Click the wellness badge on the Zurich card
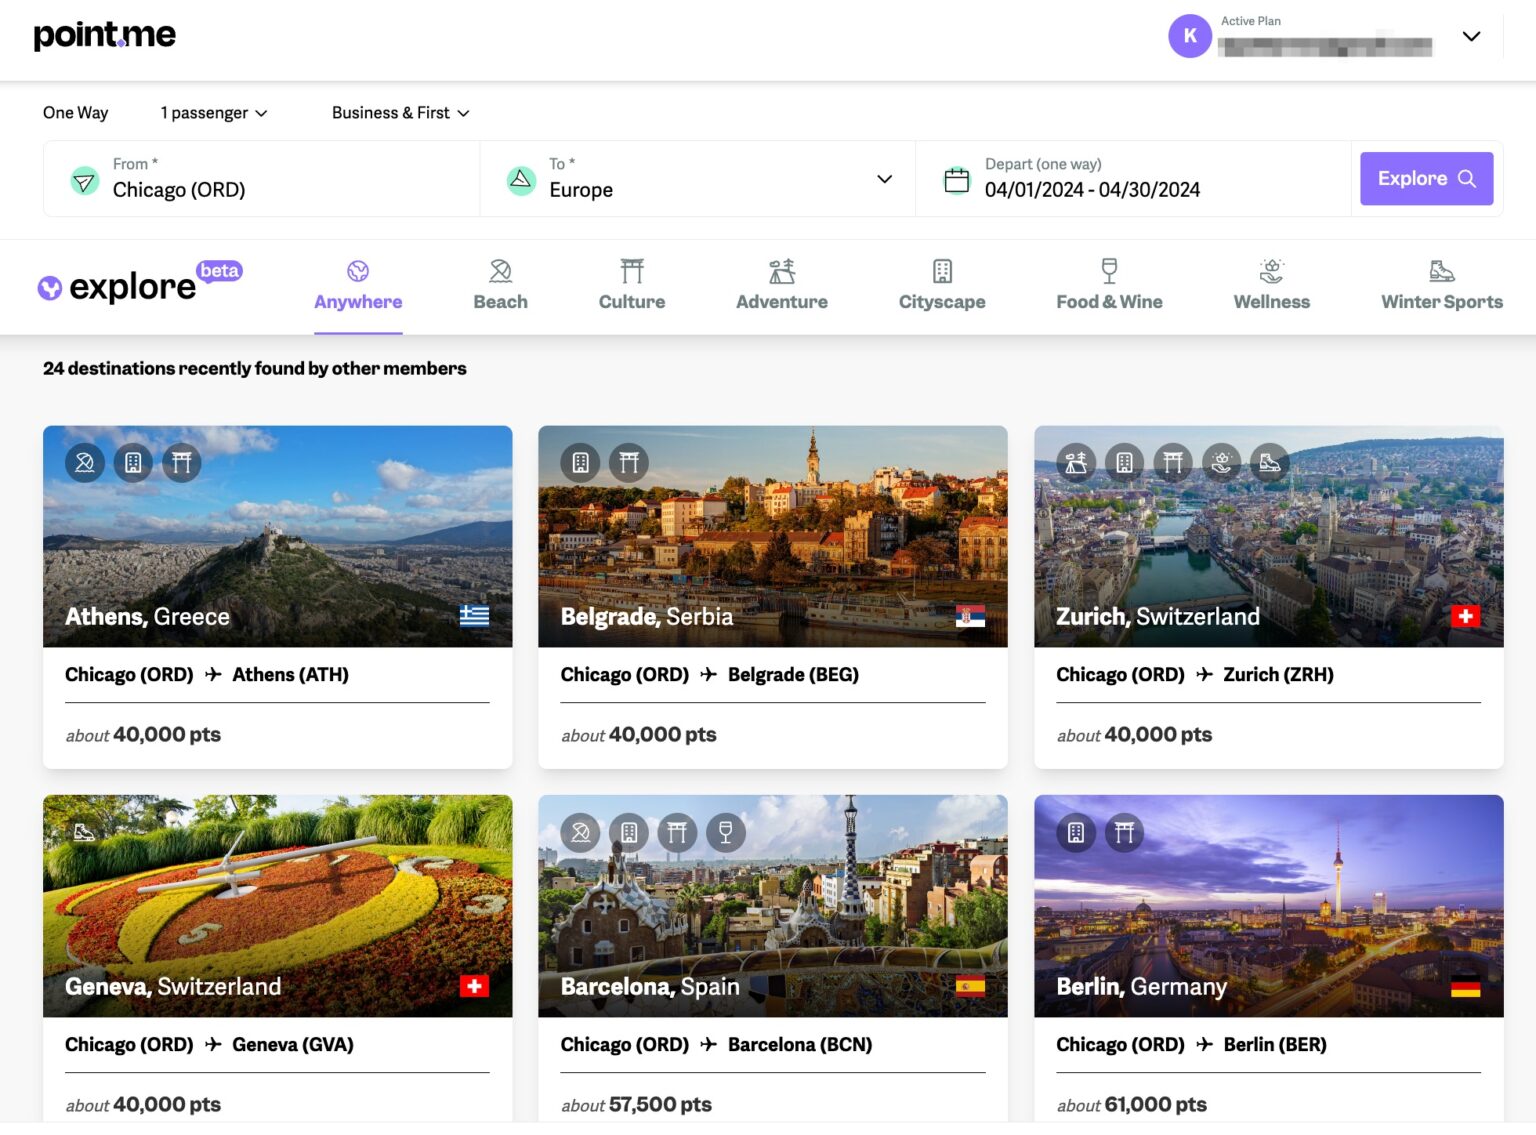The height and width of the screenshot is (1135, 1536). tap(1221, 462)
